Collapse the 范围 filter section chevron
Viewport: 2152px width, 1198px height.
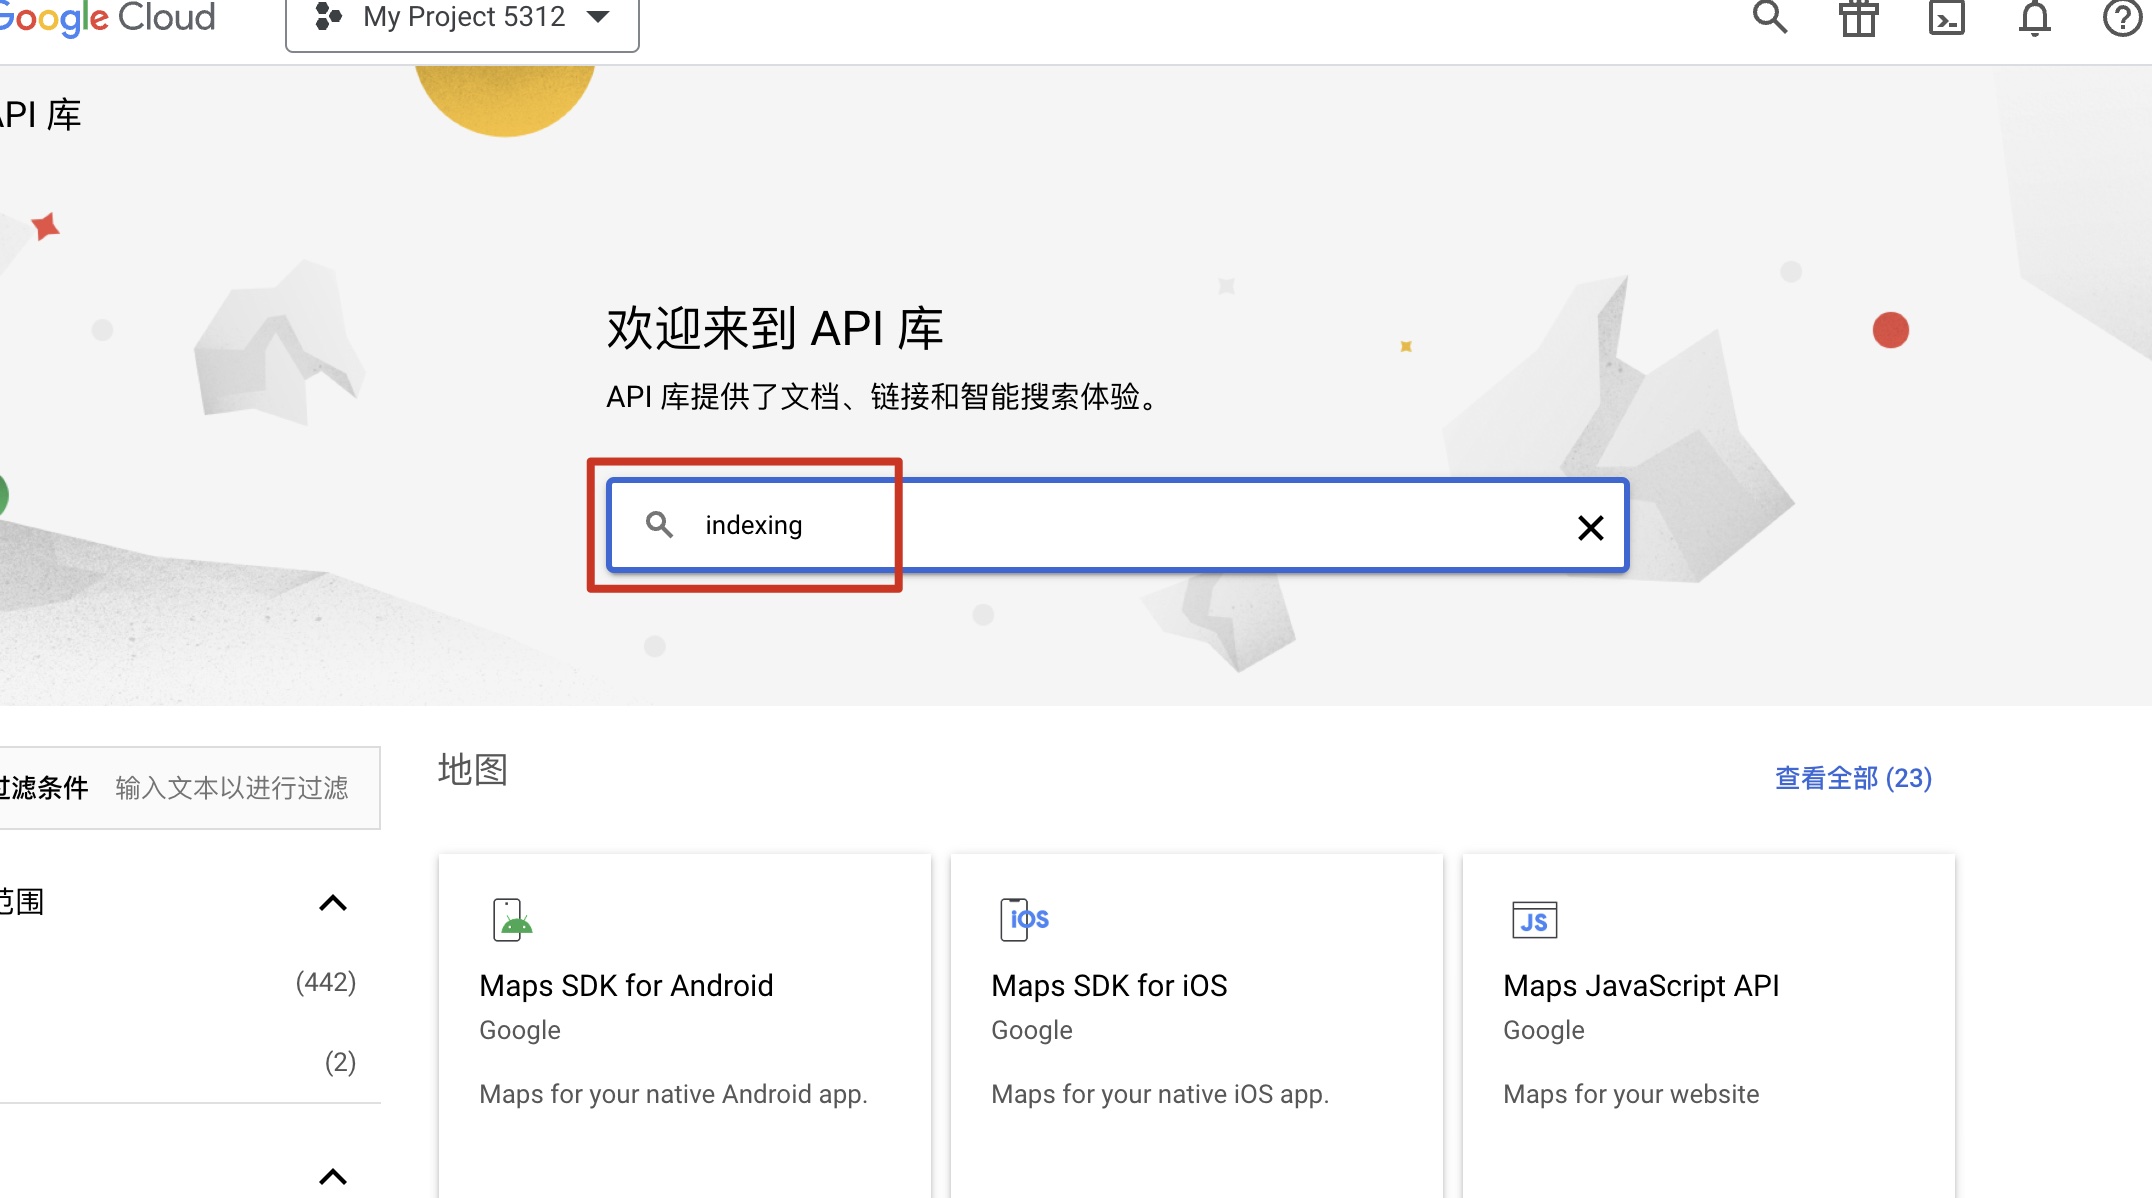tap(332, 903)
